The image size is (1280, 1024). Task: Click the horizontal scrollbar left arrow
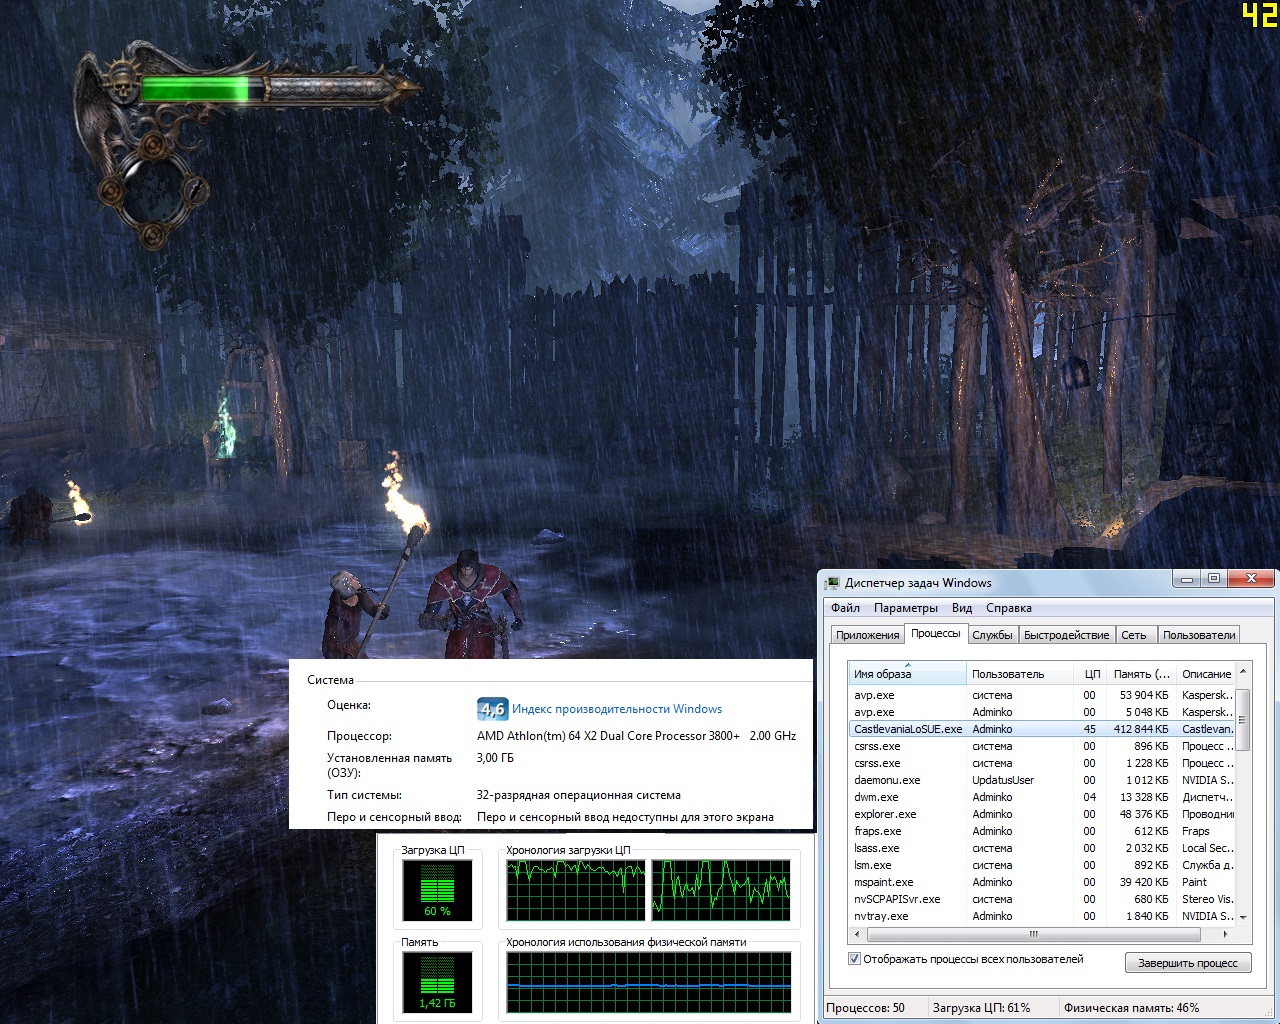click(x=856, y=934)
